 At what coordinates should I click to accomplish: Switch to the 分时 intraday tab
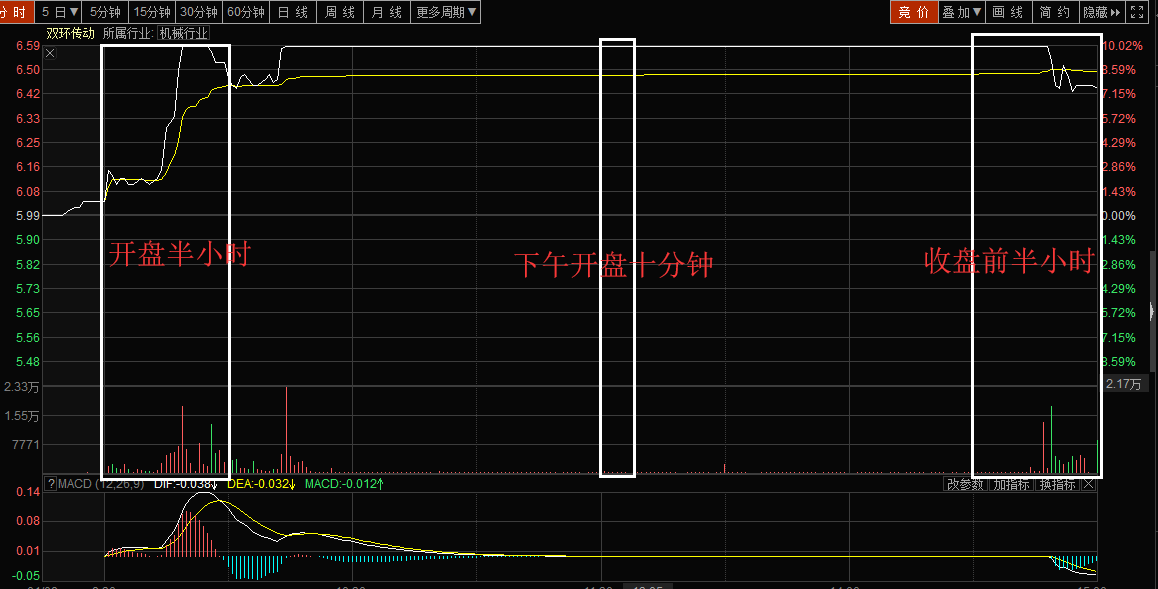coord(15,12)
